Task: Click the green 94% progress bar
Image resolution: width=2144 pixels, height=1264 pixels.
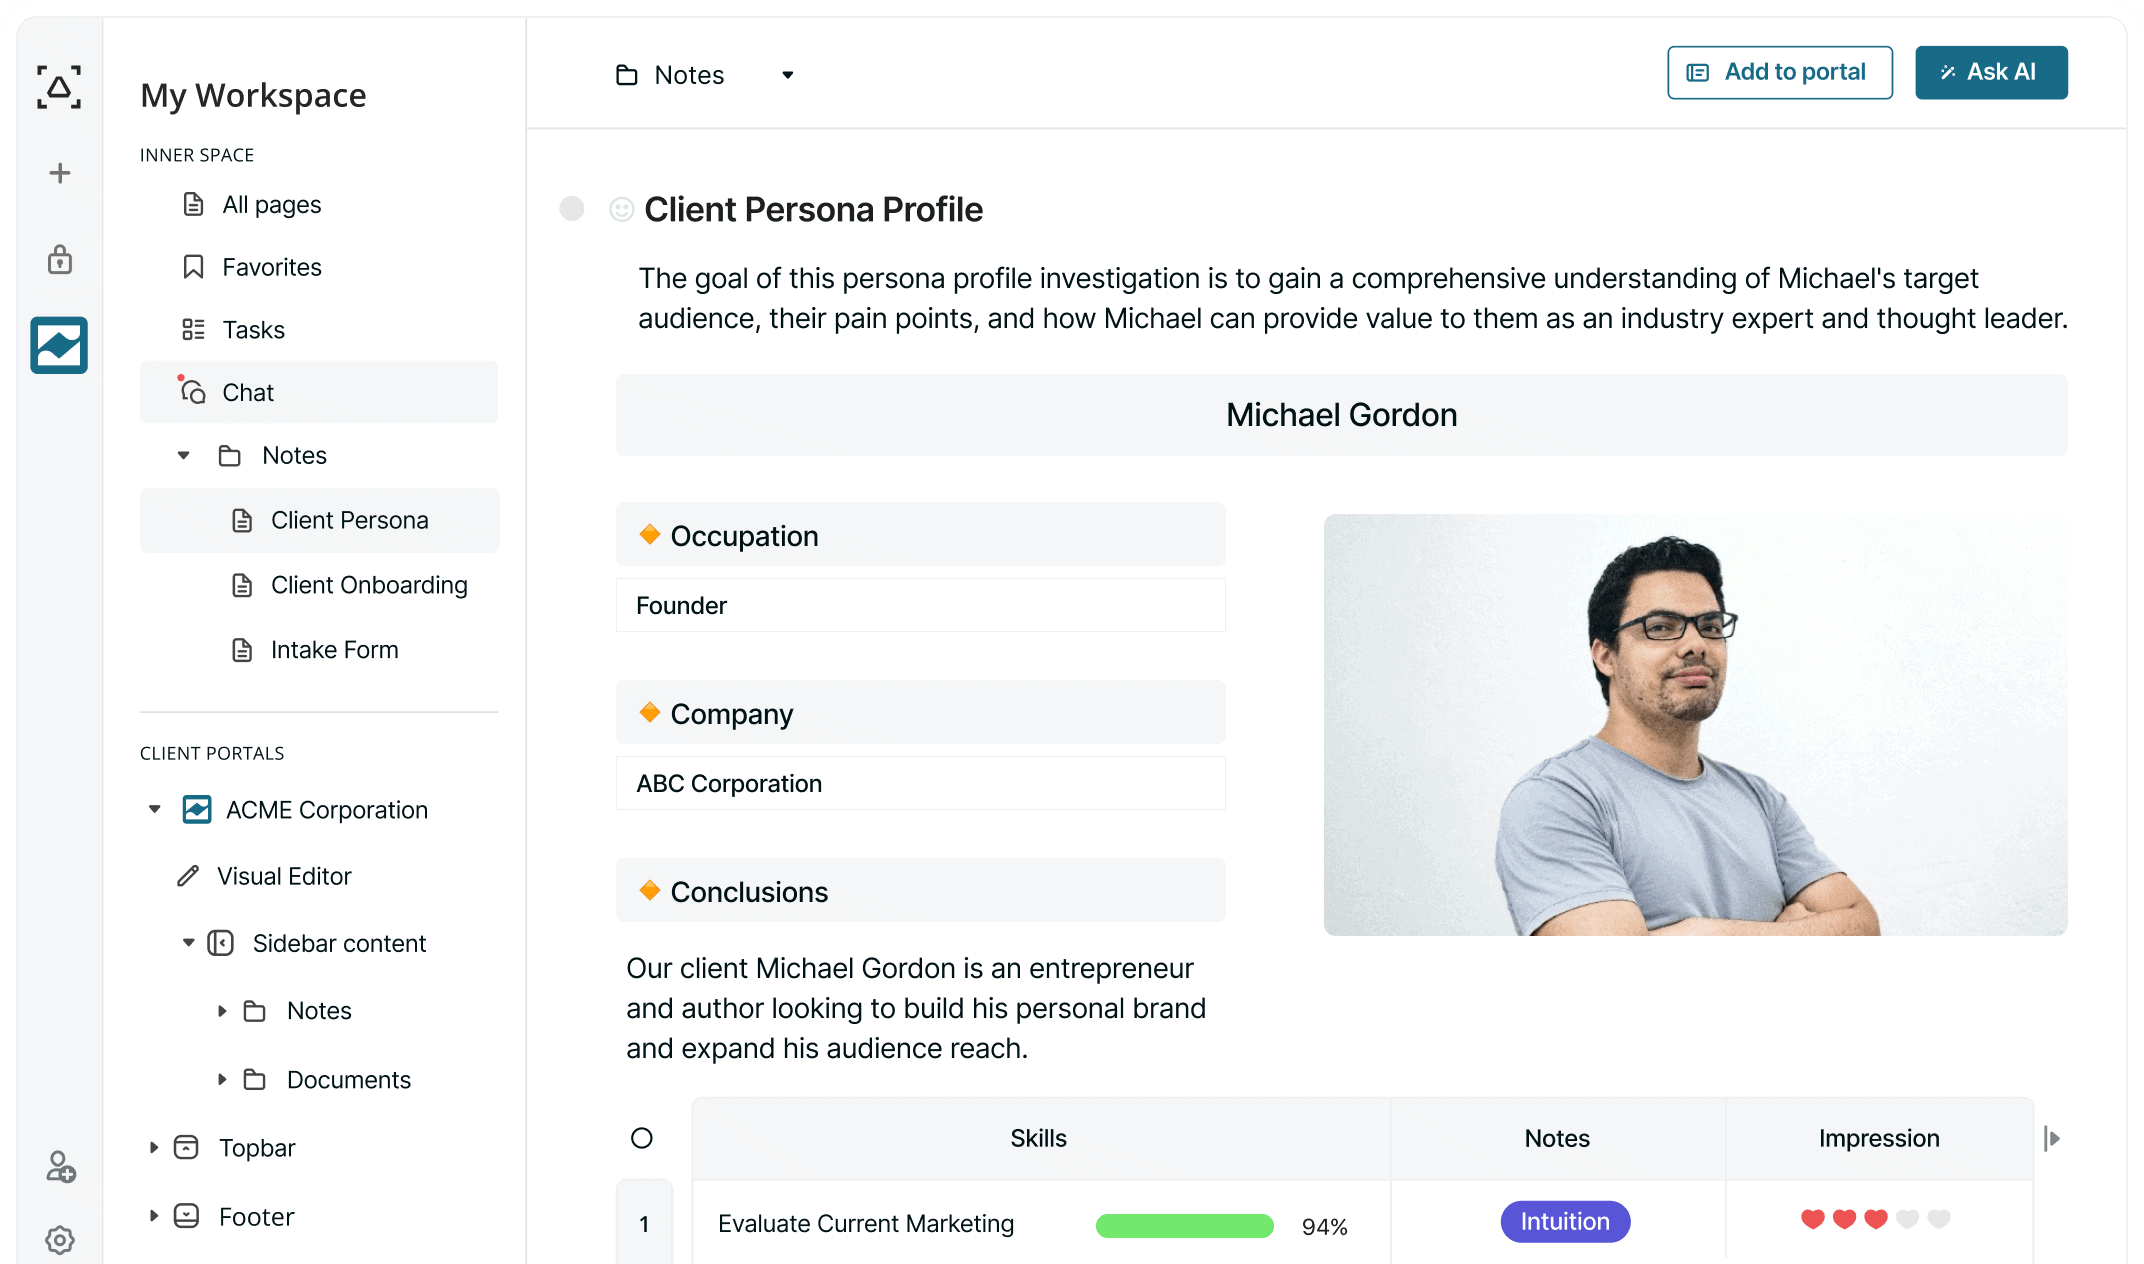Action: click(x=1184, y=1225)
